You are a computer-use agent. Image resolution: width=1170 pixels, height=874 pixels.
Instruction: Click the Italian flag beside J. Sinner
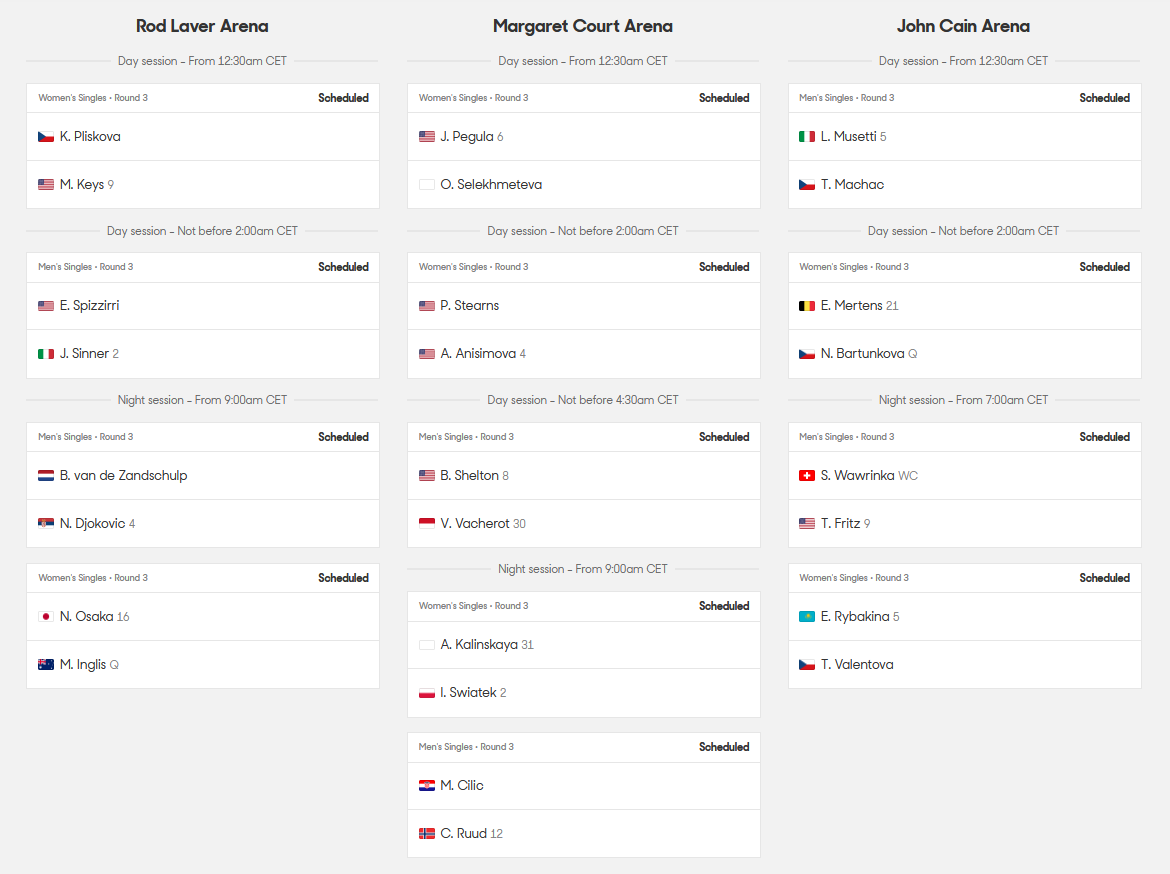click(x=46, y=354)
